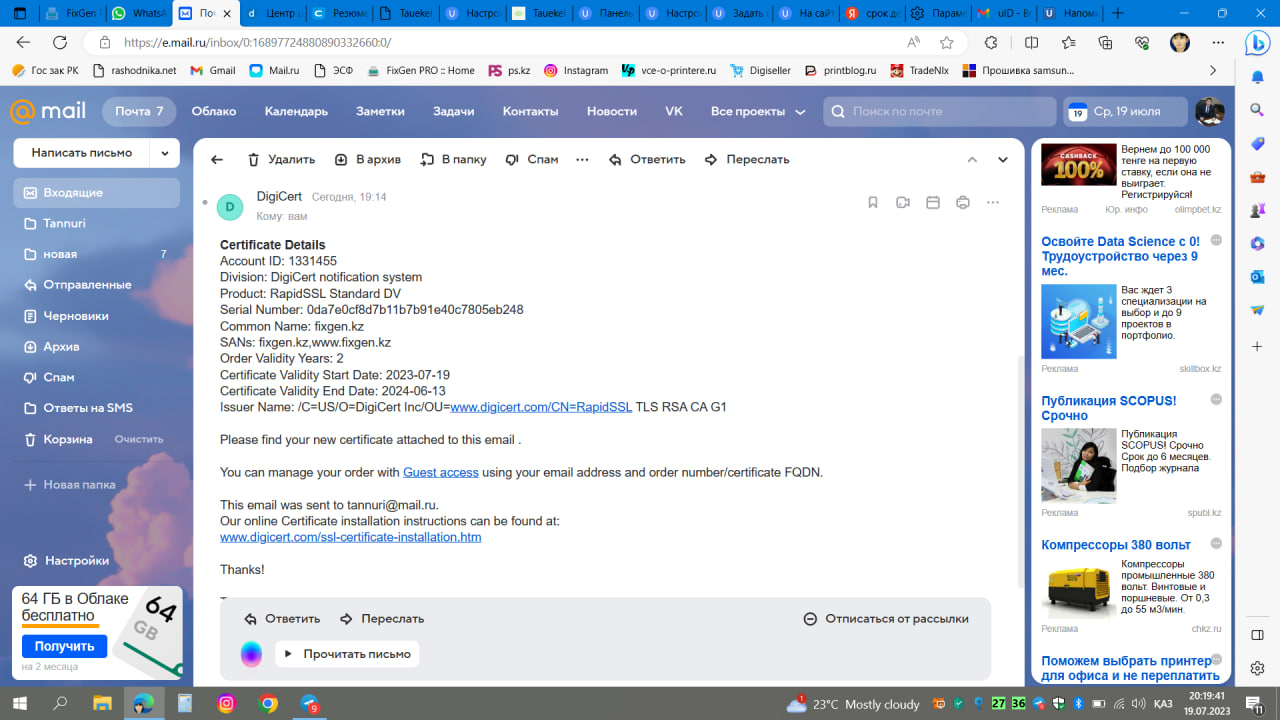
Task: Click the calendar icon in email header
Action: pyautogui.click(x=933, y=202)
